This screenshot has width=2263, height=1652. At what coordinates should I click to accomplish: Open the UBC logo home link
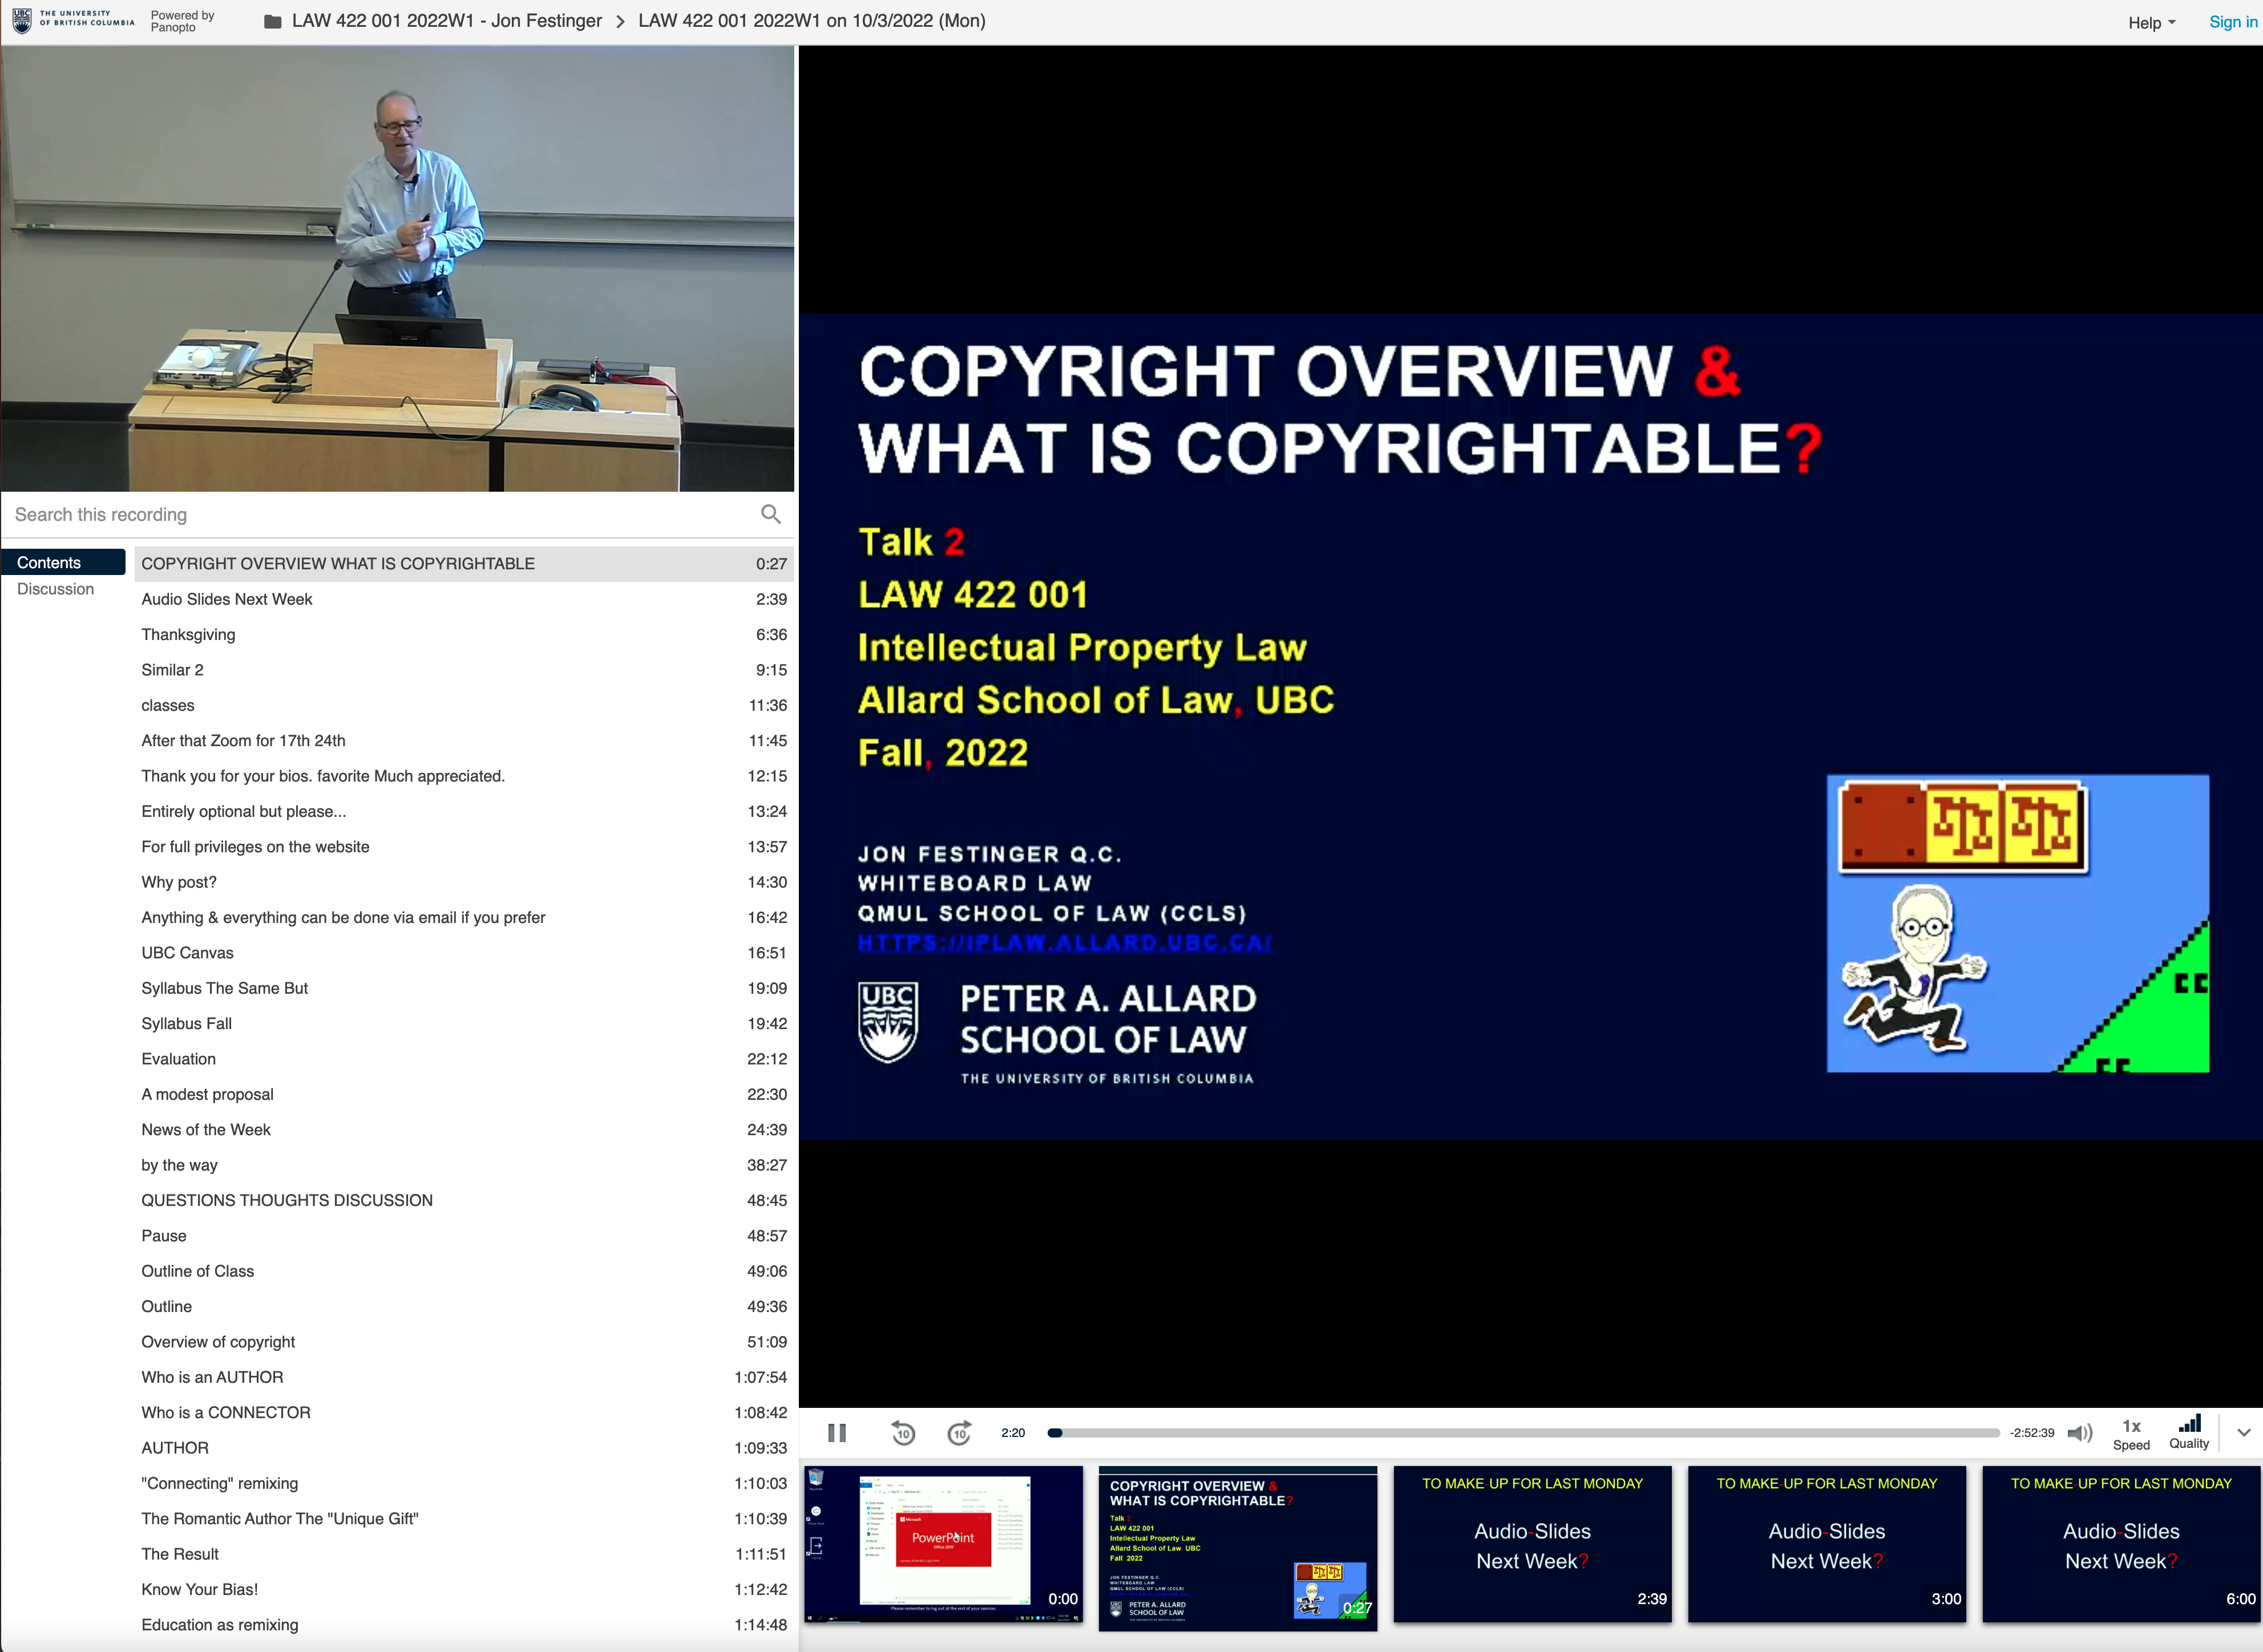click(72, 21)
